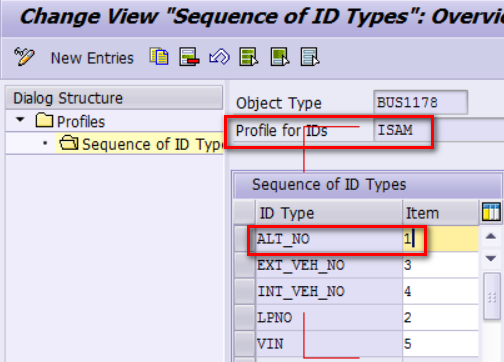Click the Item field for INT_VEH_NO
This screenshot has height=362, width=504.
pos(440,292)
